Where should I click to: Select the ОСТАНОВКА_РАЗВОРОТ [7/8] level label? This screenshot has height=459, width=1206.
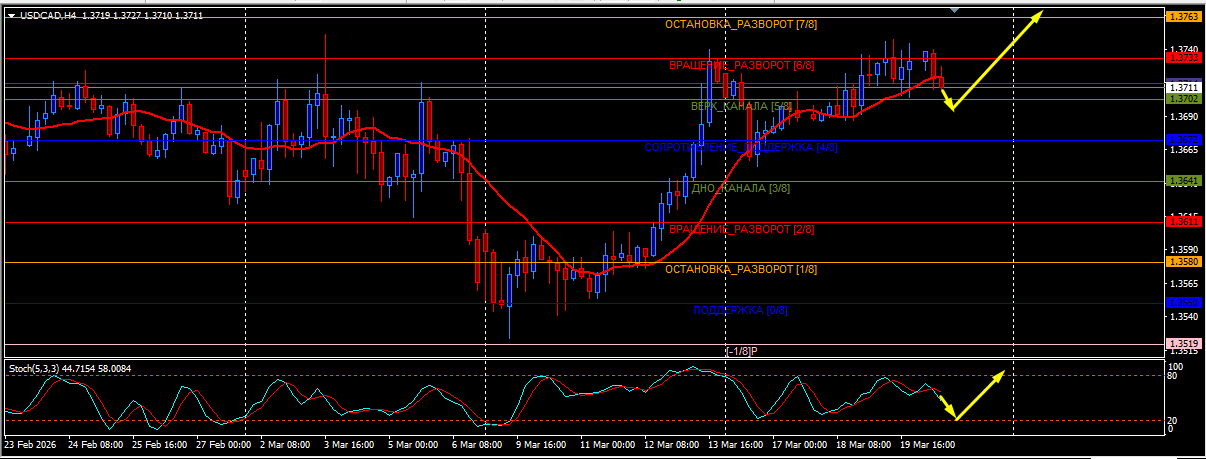click(x=741, y=24)
